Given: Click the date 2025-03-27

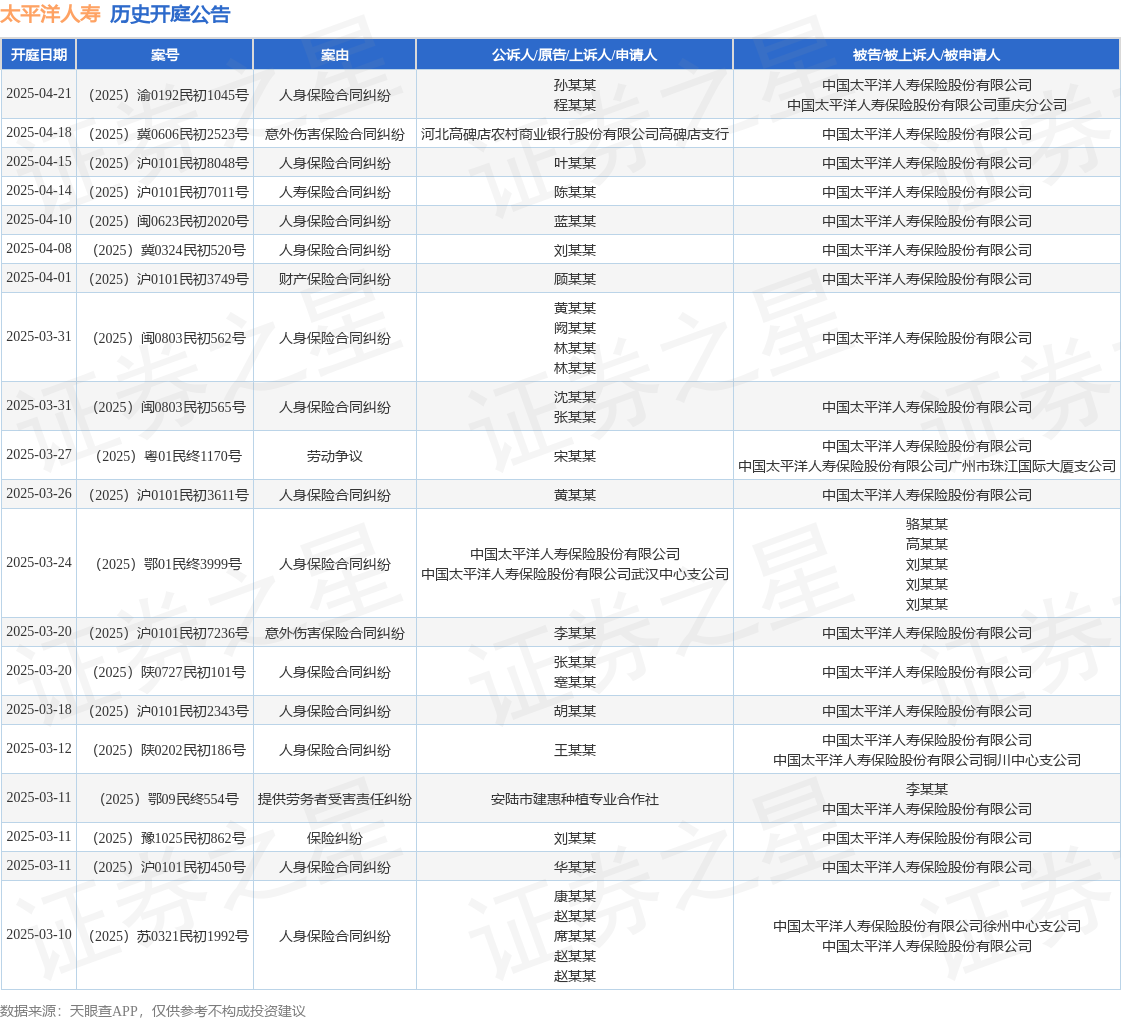Looking at the screenshot, I should click(x=39, y=455).
